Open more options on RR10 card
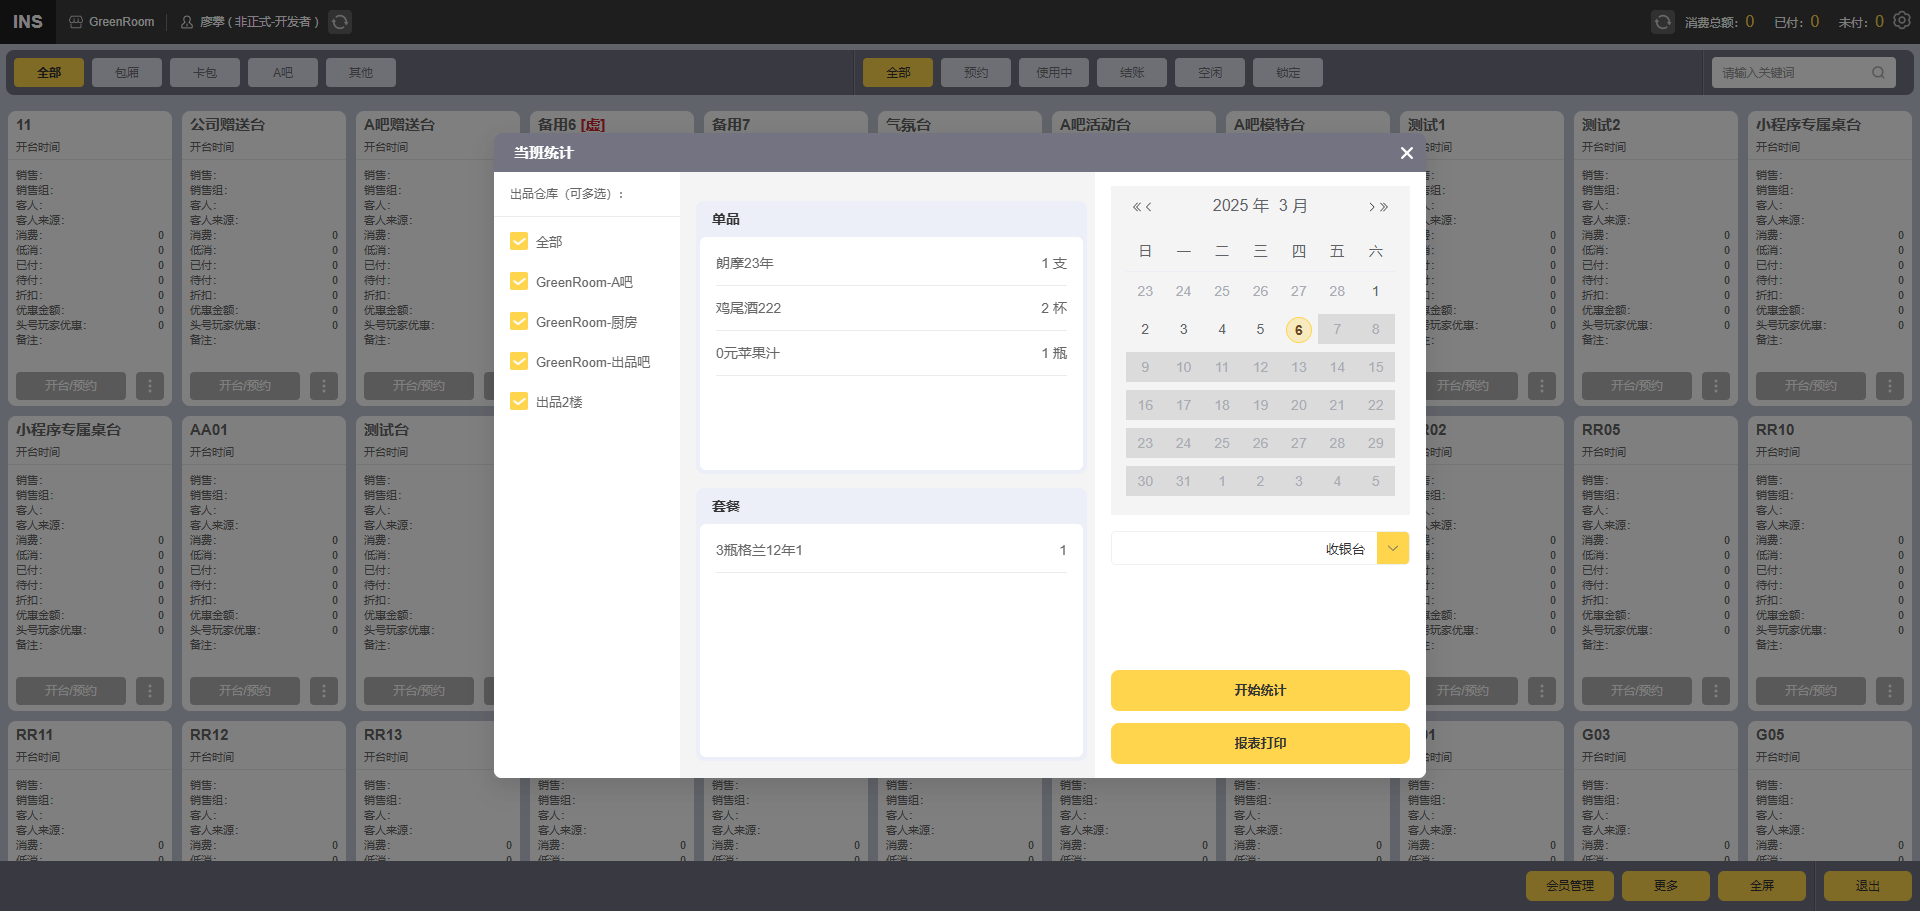Screen dimensions: 1920x911 click(x=1890, y=691)
